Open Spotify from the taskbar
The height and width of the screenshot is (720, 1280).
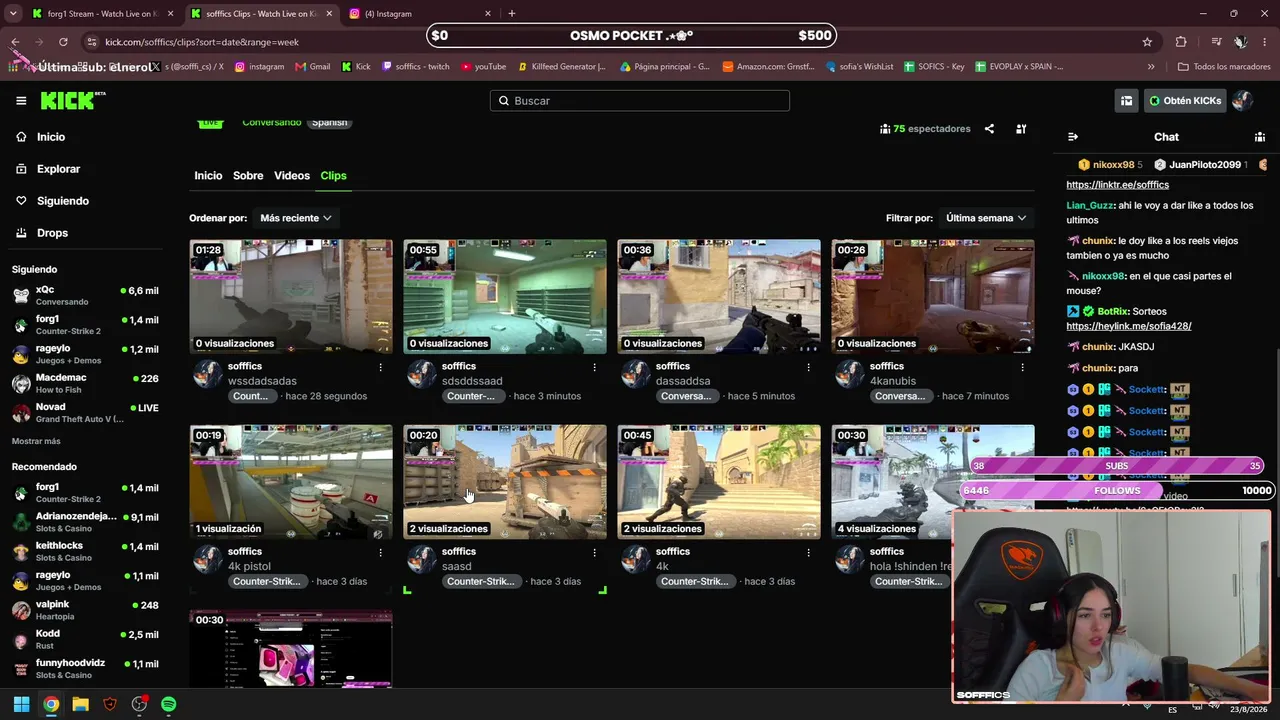(169, 704)
